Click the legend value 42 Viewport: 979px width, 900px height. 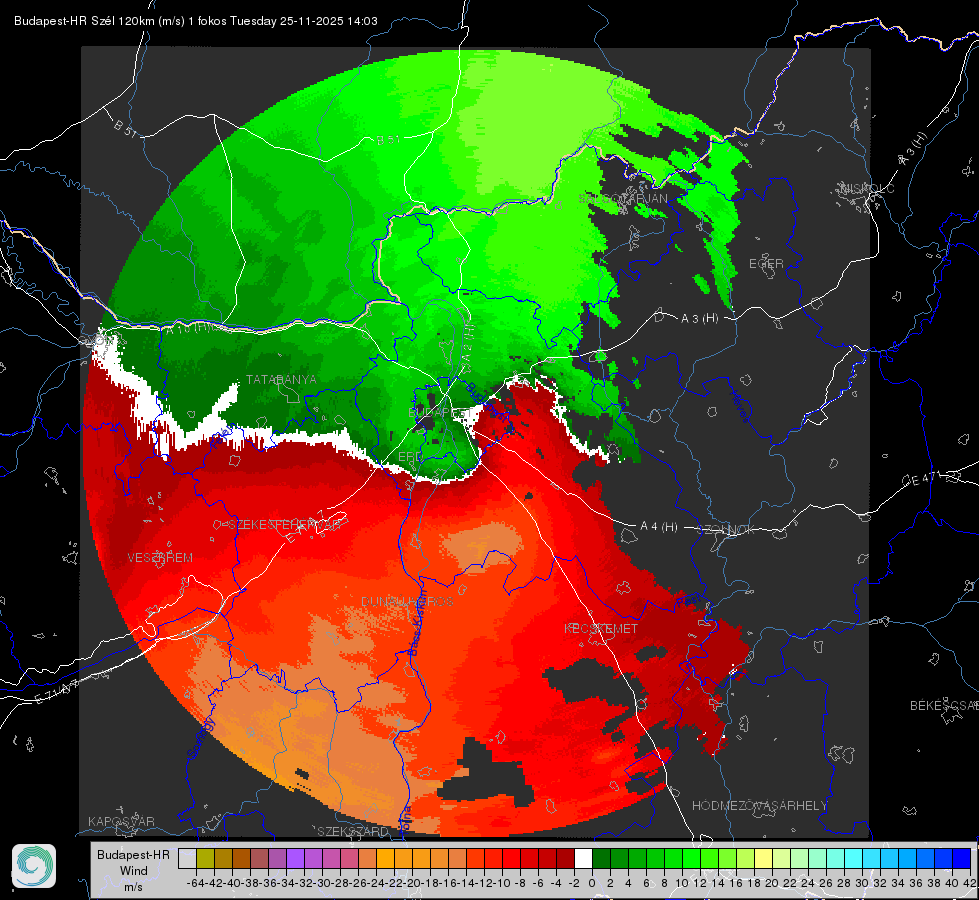pyautogui.click(x=969, y=883)
